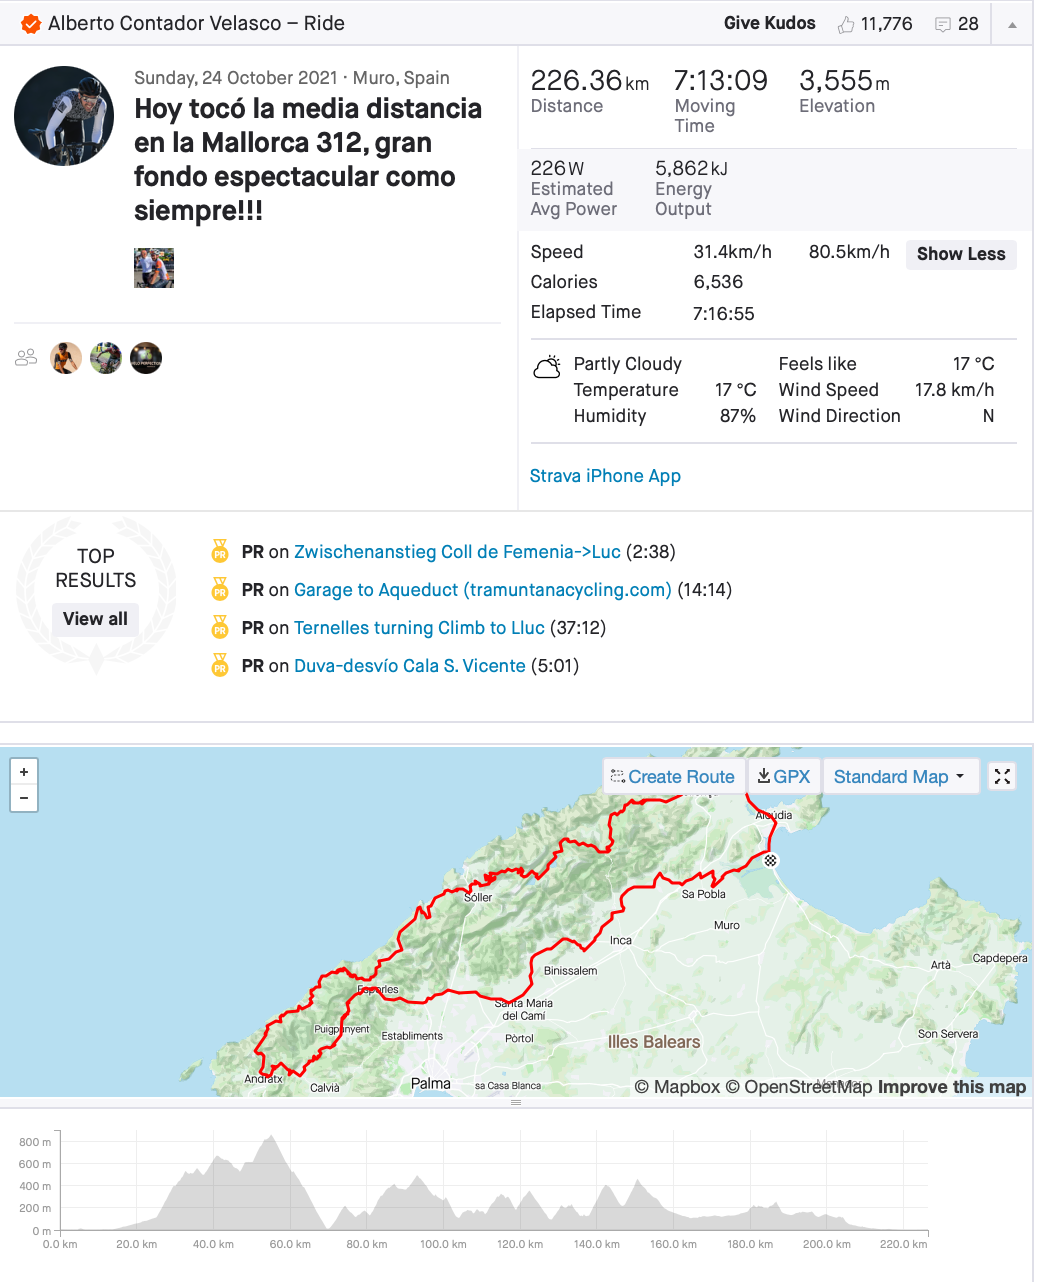Viewport: 1046px width, 1282px height.
Task: Click the fullscreen map icon
Action: click(x=1002, y=777)
